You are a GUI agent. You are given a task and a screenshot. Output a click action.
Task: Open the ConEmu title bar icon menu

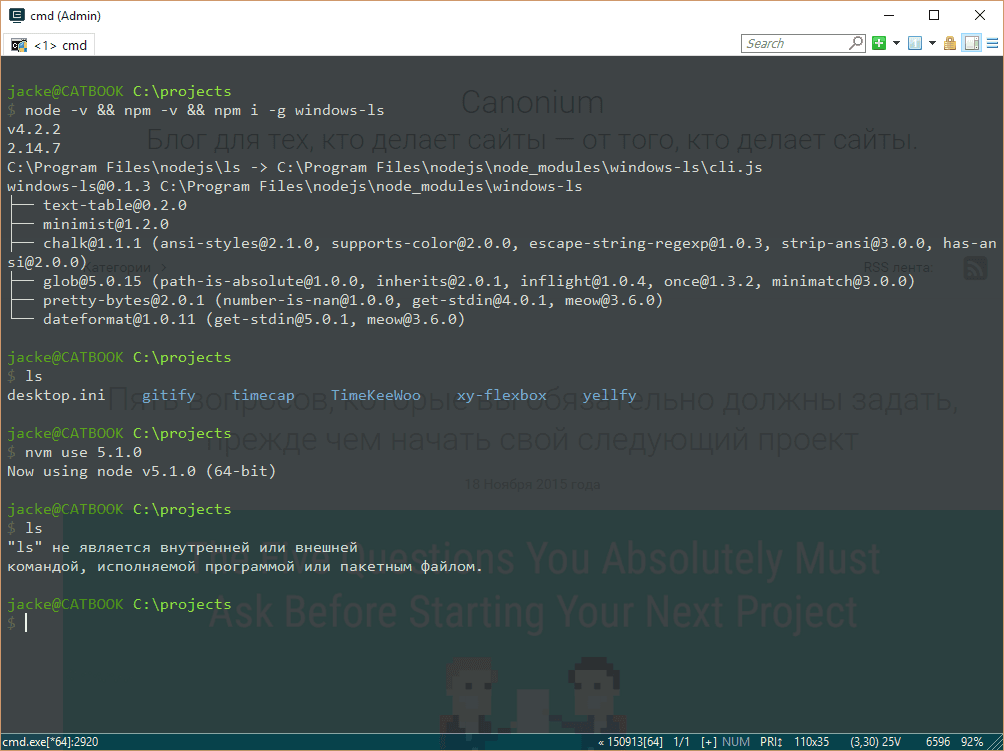coord(16,16)
